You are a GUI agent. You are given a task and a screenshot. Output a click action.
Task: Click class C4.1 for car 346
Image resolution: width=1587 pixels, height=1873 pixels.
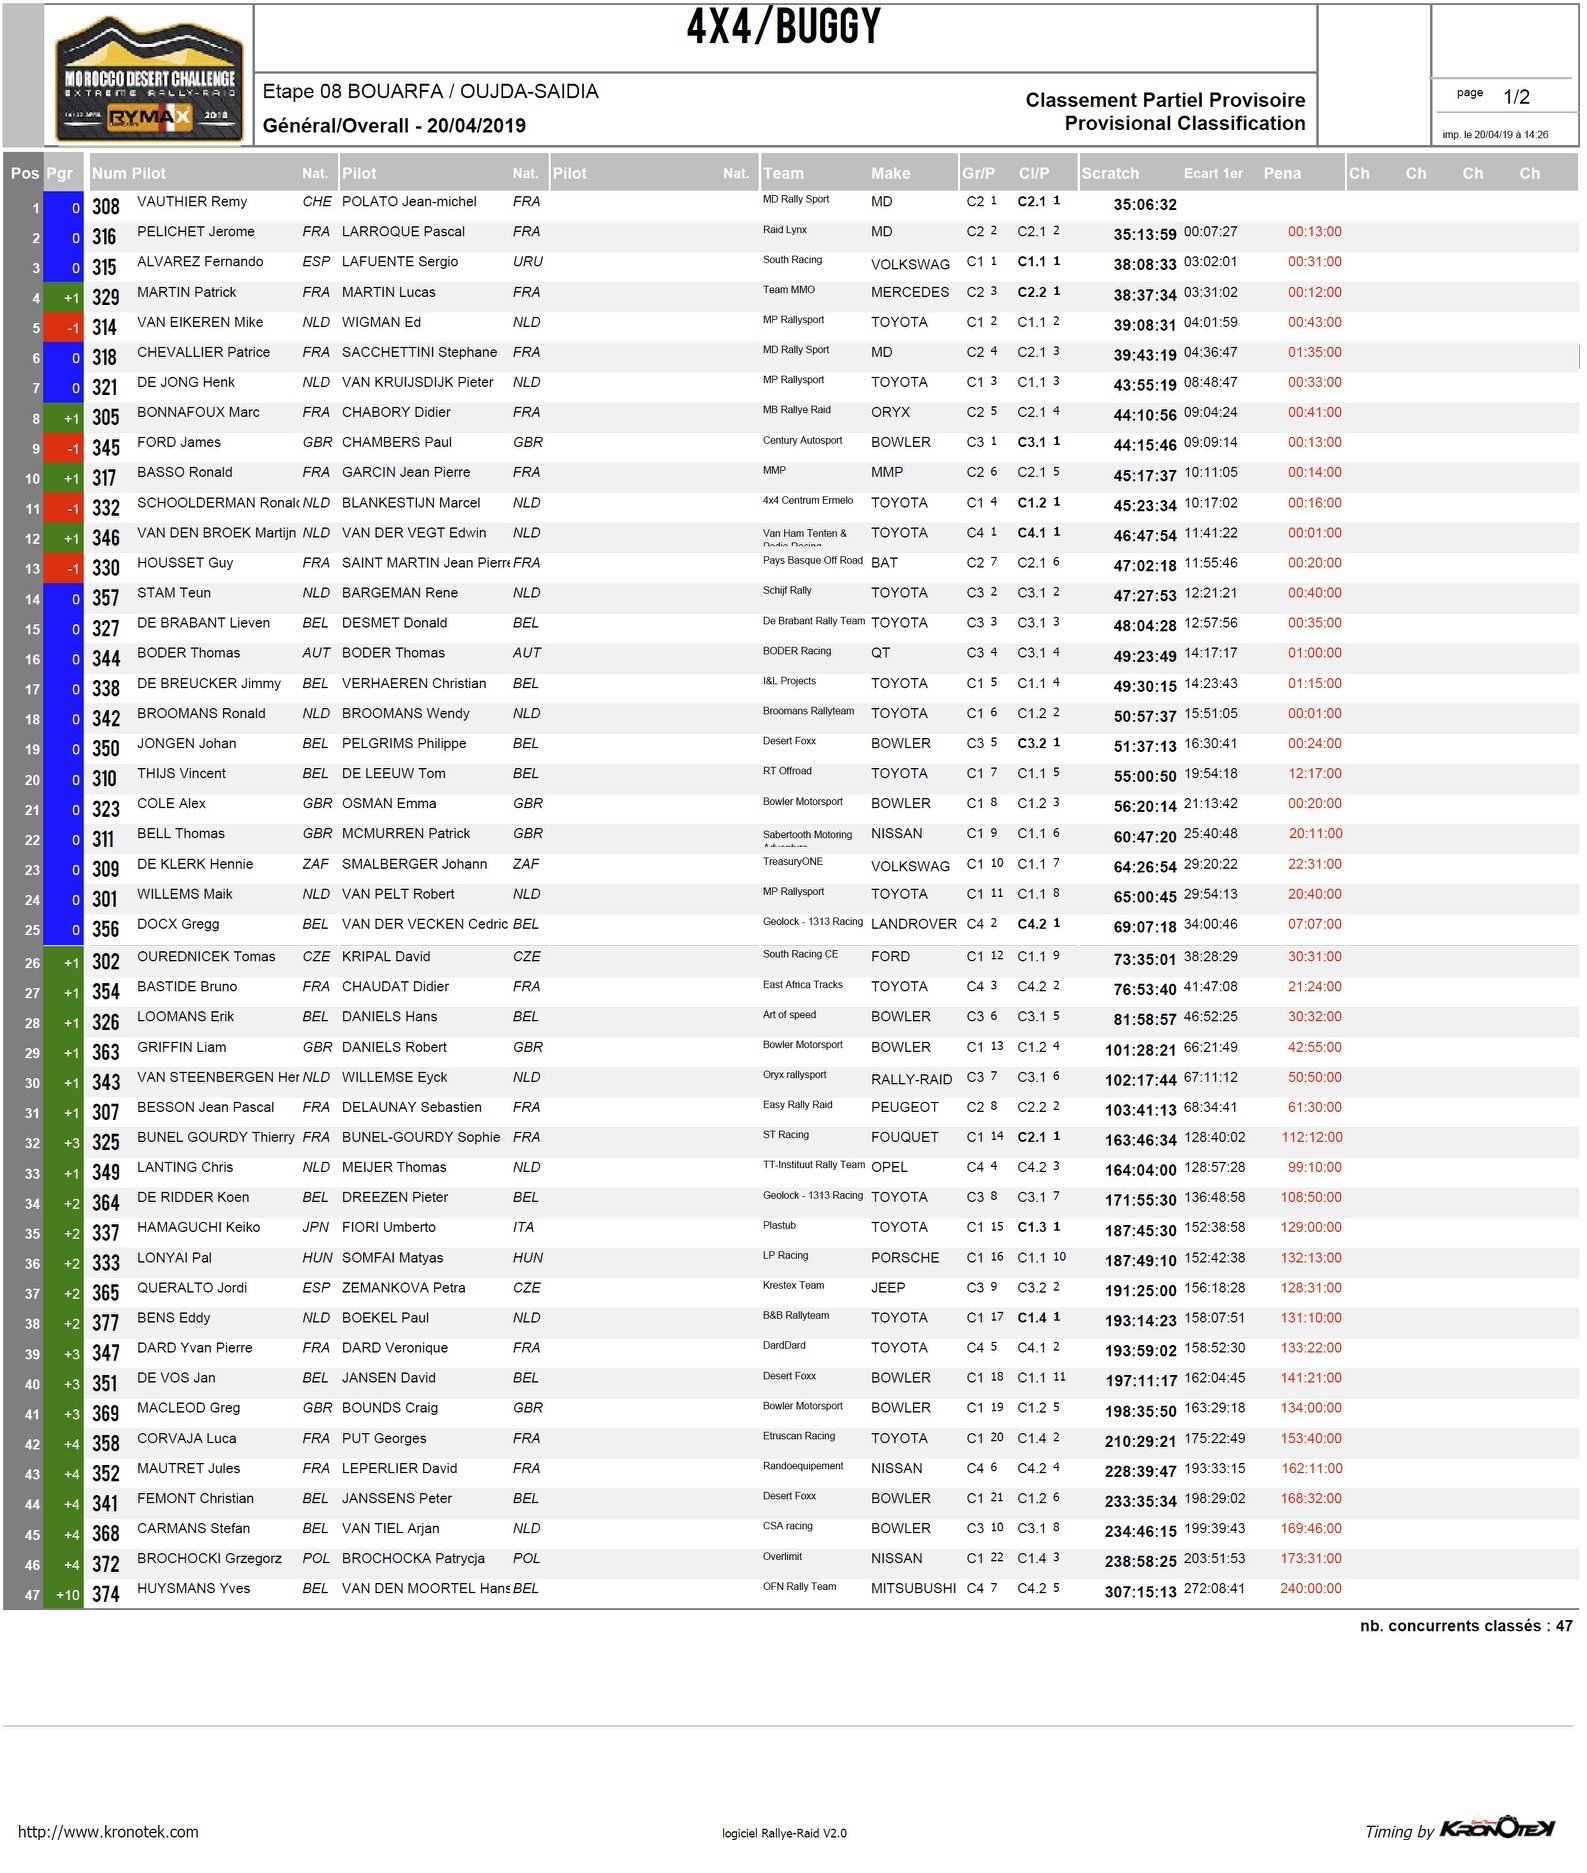pyautogui.click(x=1038, y=533)
